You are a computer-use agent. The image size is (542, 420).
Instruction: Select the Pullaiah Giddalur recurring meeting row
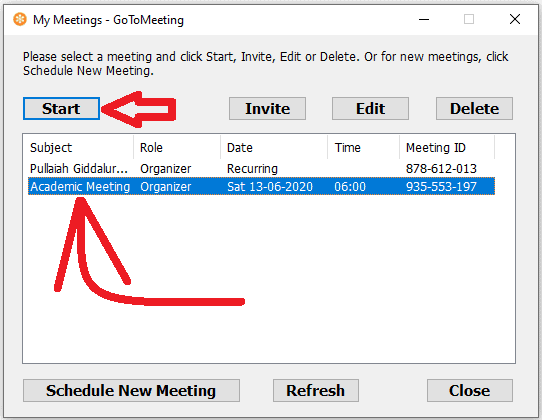tap(261, 169)
